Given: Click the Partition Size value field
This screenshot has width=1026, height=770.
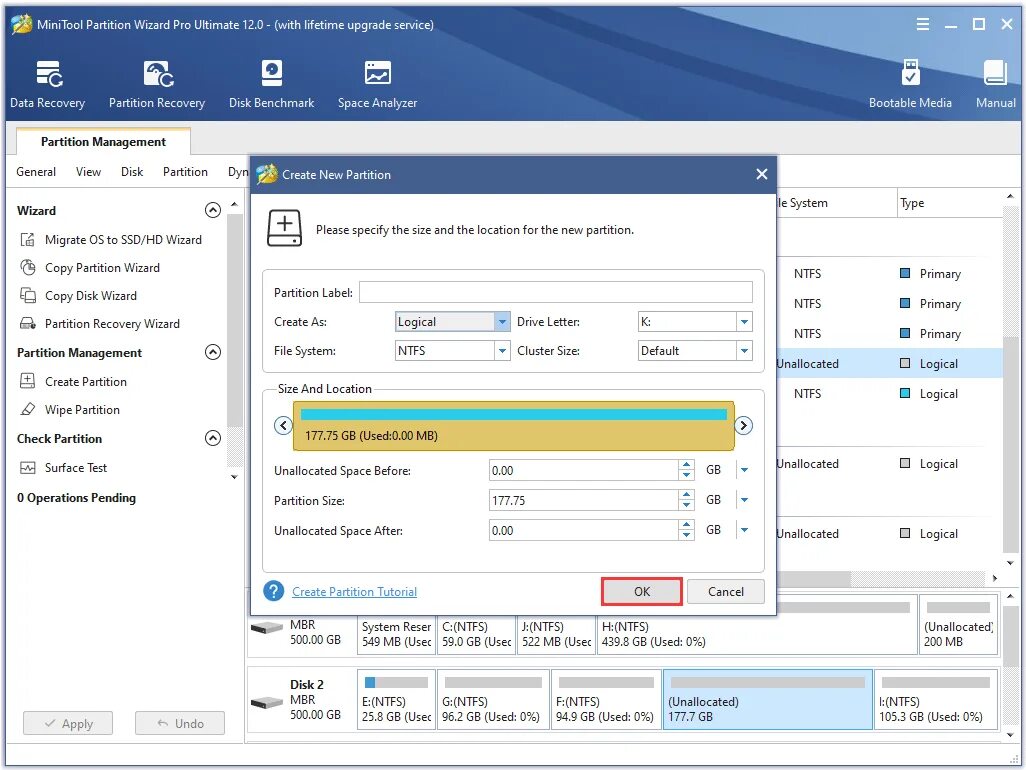Looking at the screenshot, I should point(584,500).
